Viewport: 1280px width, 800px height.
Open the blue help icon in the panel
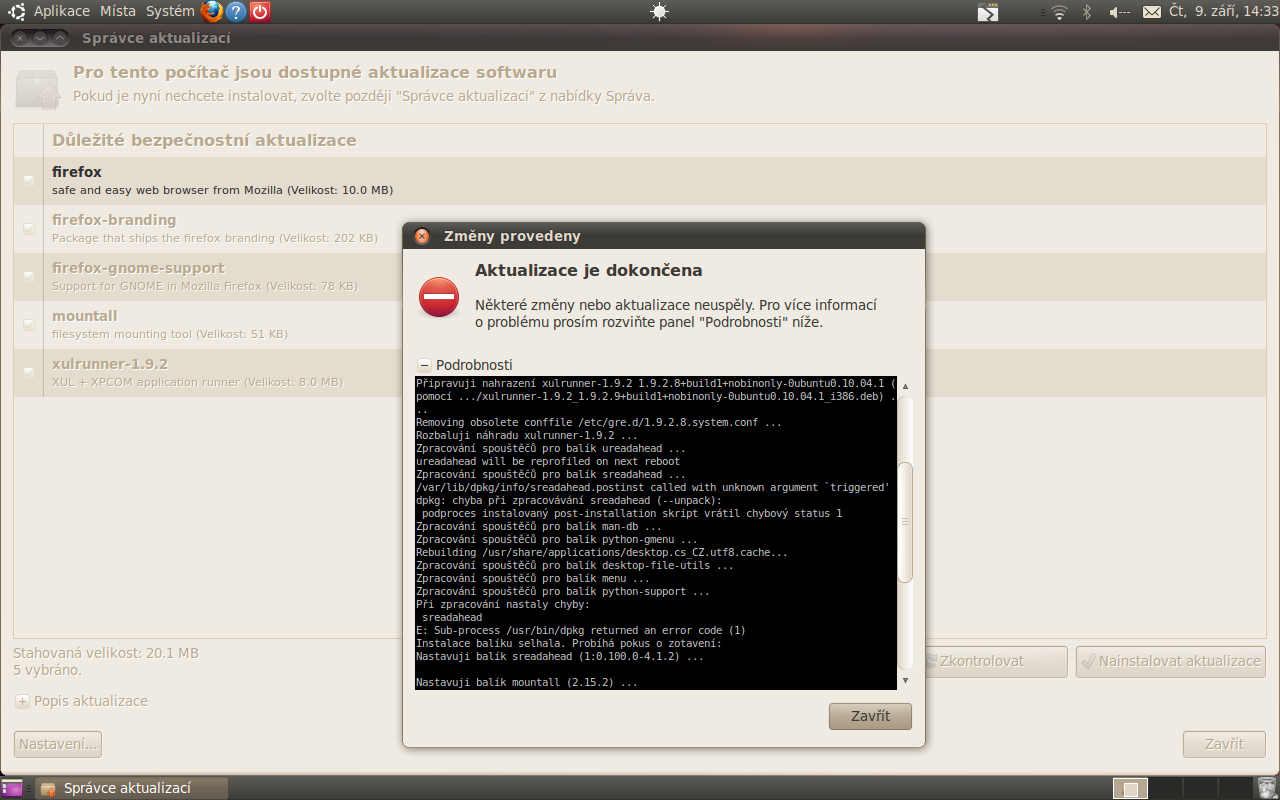236,12
